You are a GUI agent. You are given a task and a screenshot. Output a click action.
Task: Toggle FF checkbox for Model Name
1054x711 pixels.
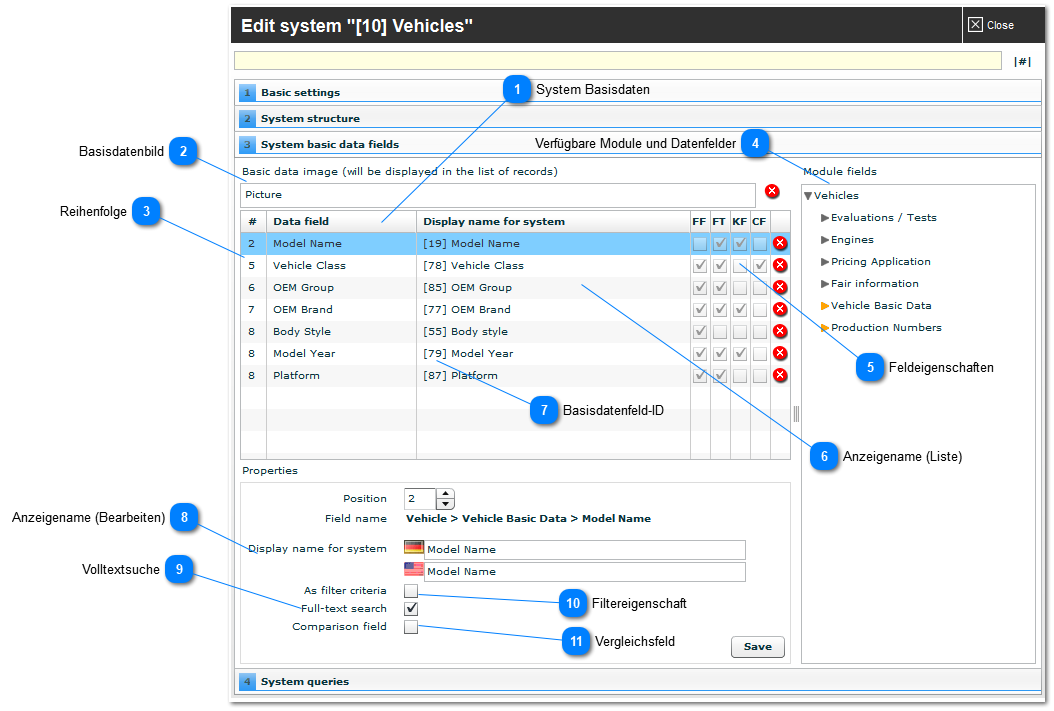[x=700, y=243]
